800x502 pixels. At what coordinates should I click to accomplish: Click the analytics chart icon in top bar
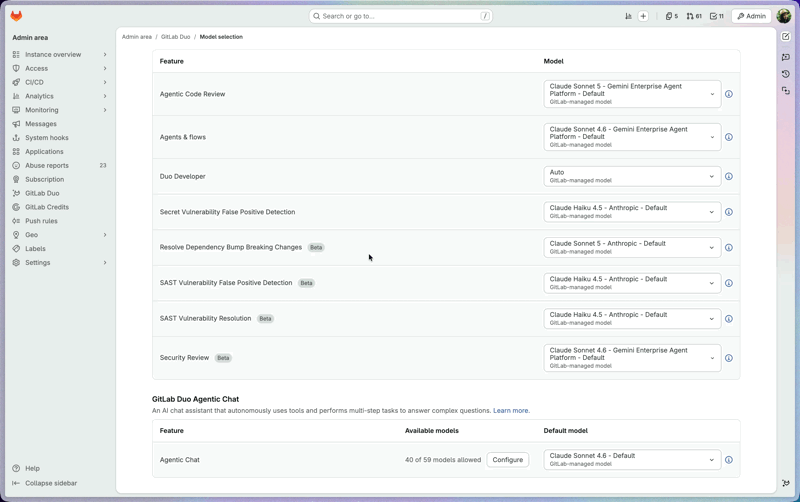tap(629, 16)
